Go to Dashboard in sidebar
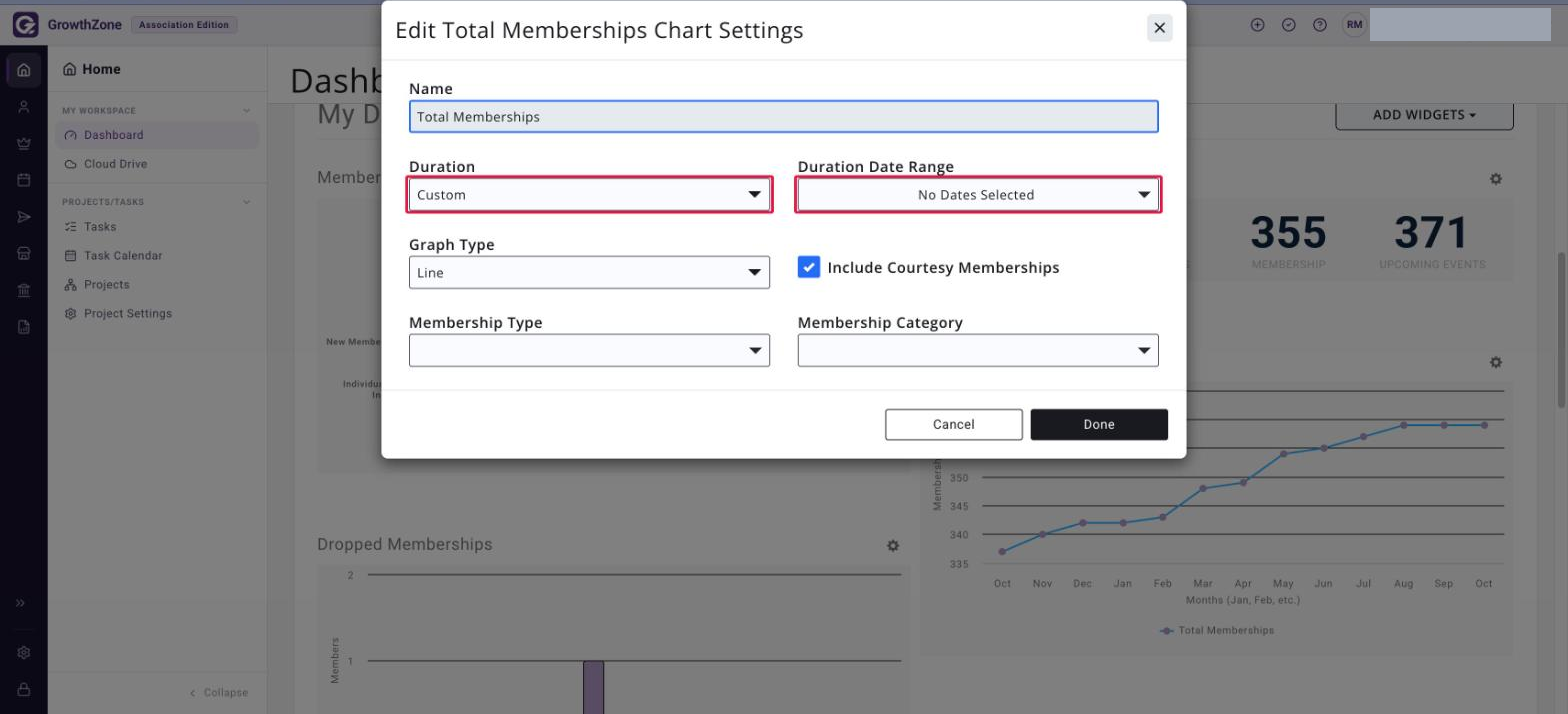This screenshot has height=714, width=1568. (158, 135)
